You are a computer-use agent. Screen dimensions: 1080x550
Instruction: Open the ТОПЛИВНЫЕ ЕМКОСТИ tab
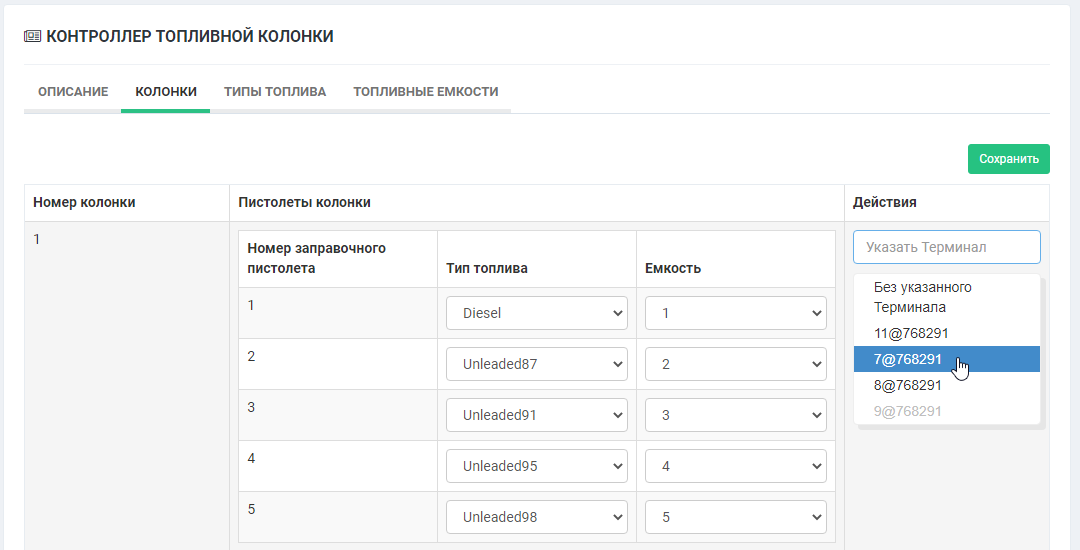click(x=425, y=92)
